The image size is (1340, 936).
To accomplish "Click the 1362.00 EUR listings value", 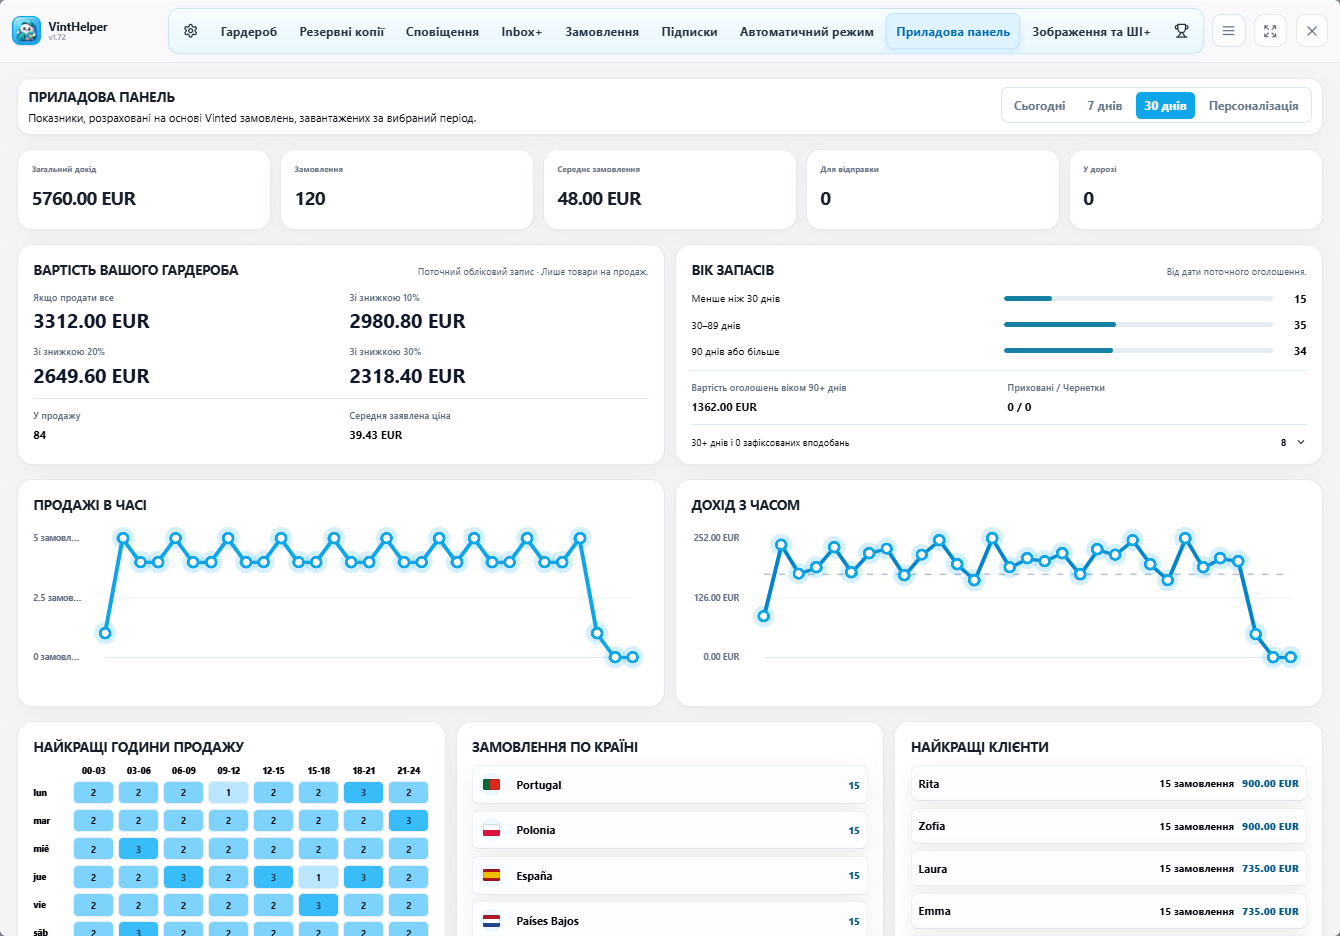I will 724,407.
